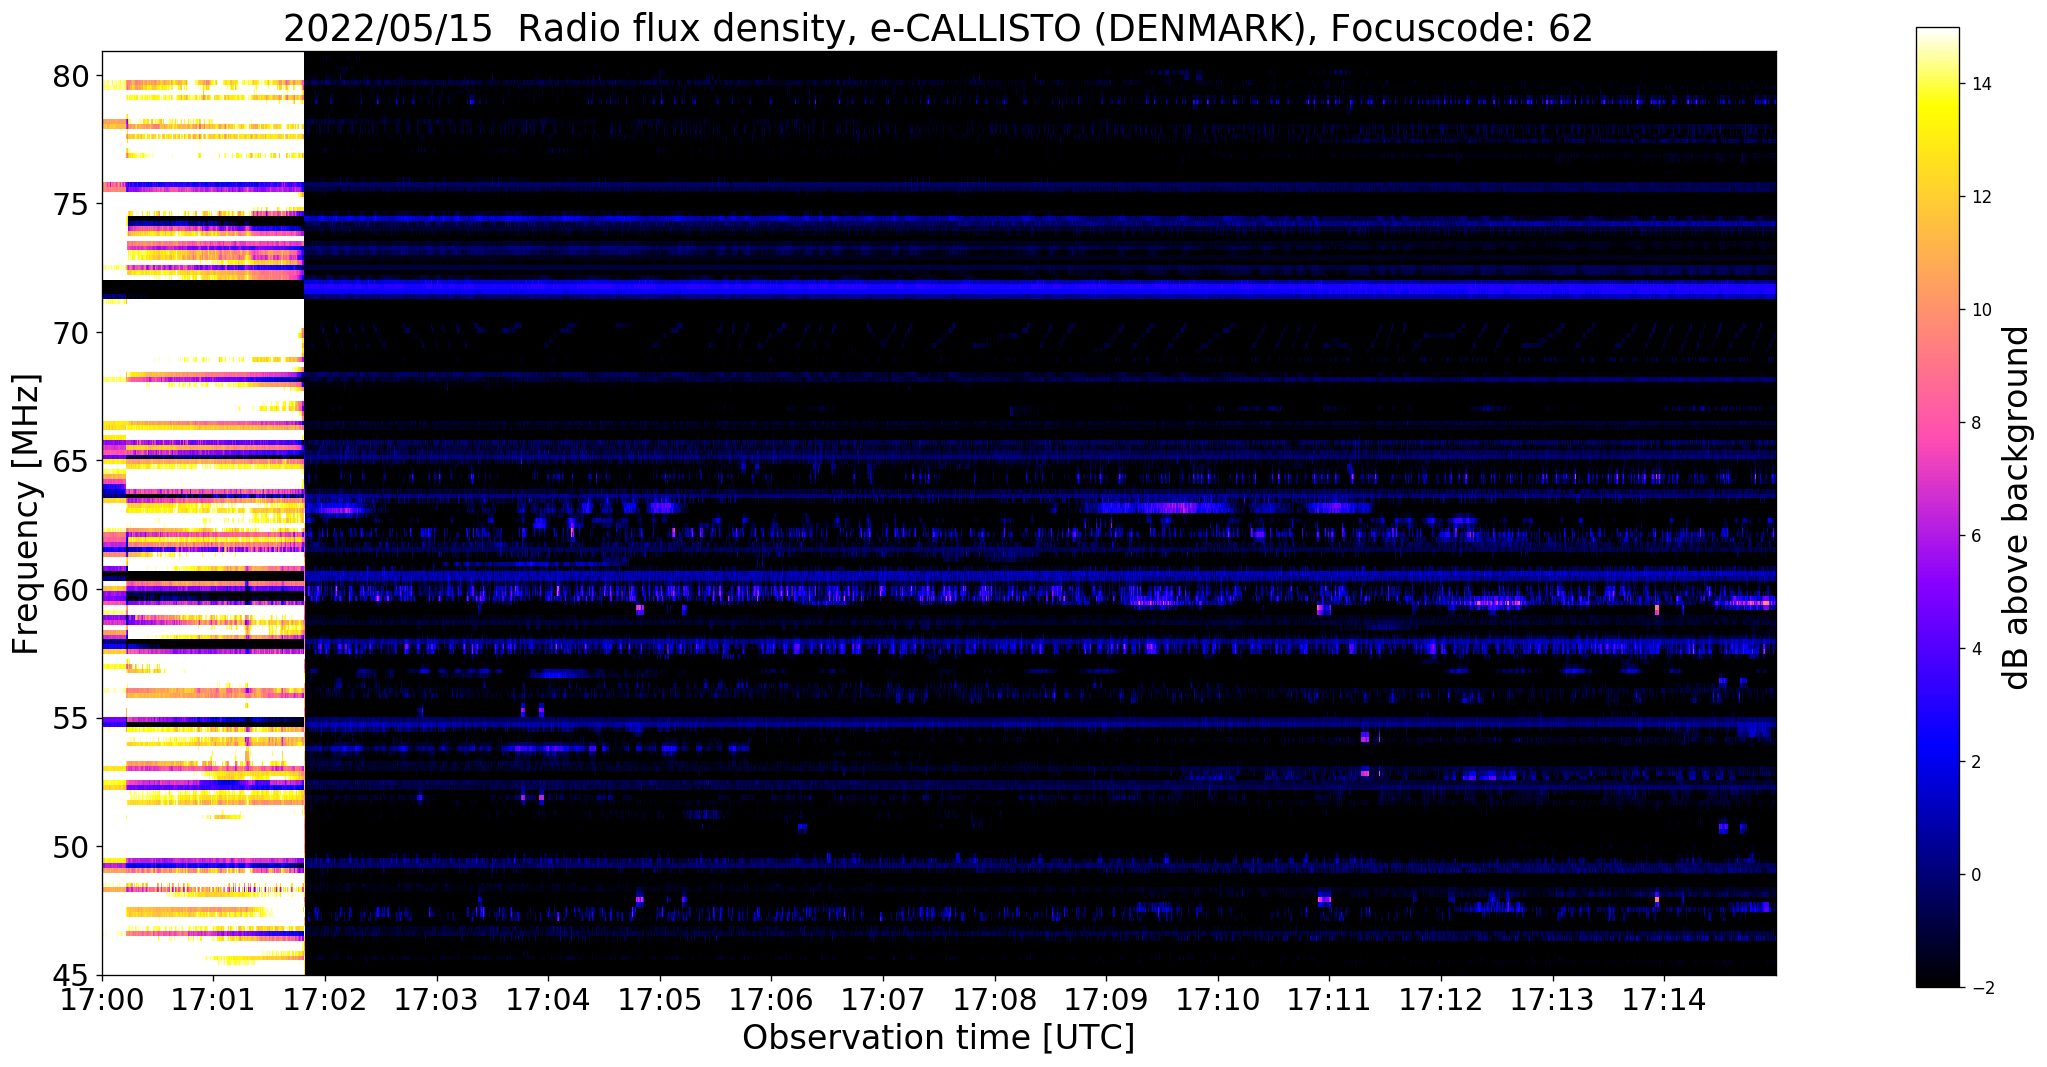The height and width of the screenshot is (1067, 2047).
Task: Click the colorbar gradient strip
Action: [1937, 508]
